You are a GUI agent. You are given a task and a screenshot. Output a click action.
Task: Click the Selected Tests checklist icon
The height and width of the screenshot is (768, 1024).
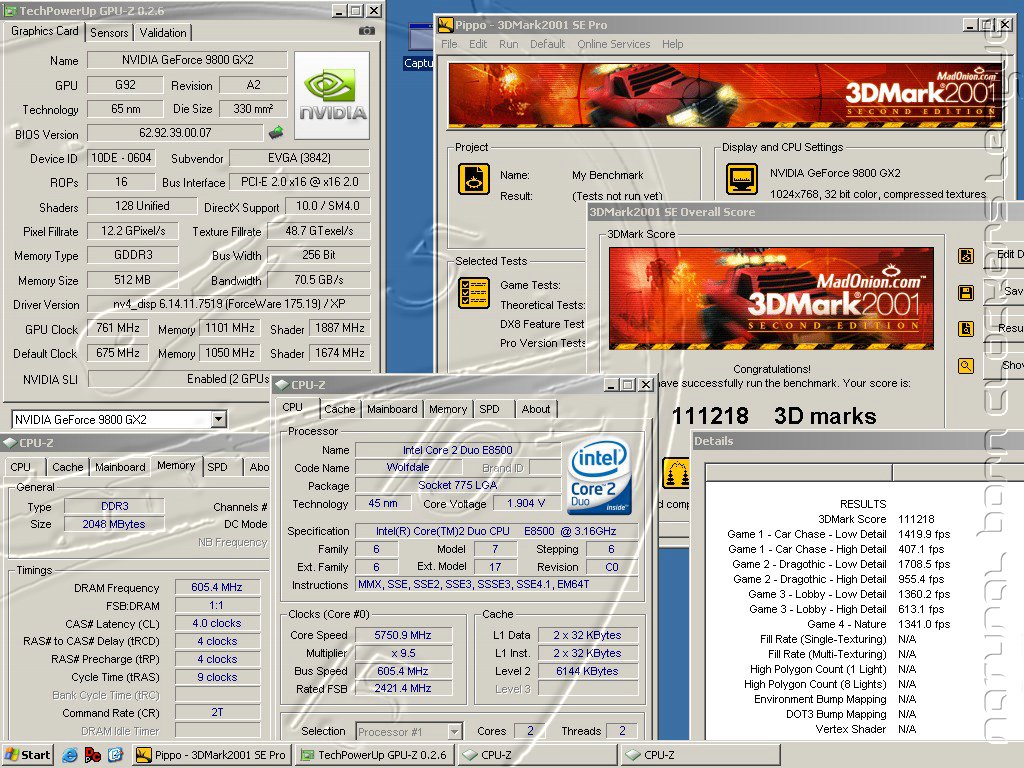pos(473,293)
